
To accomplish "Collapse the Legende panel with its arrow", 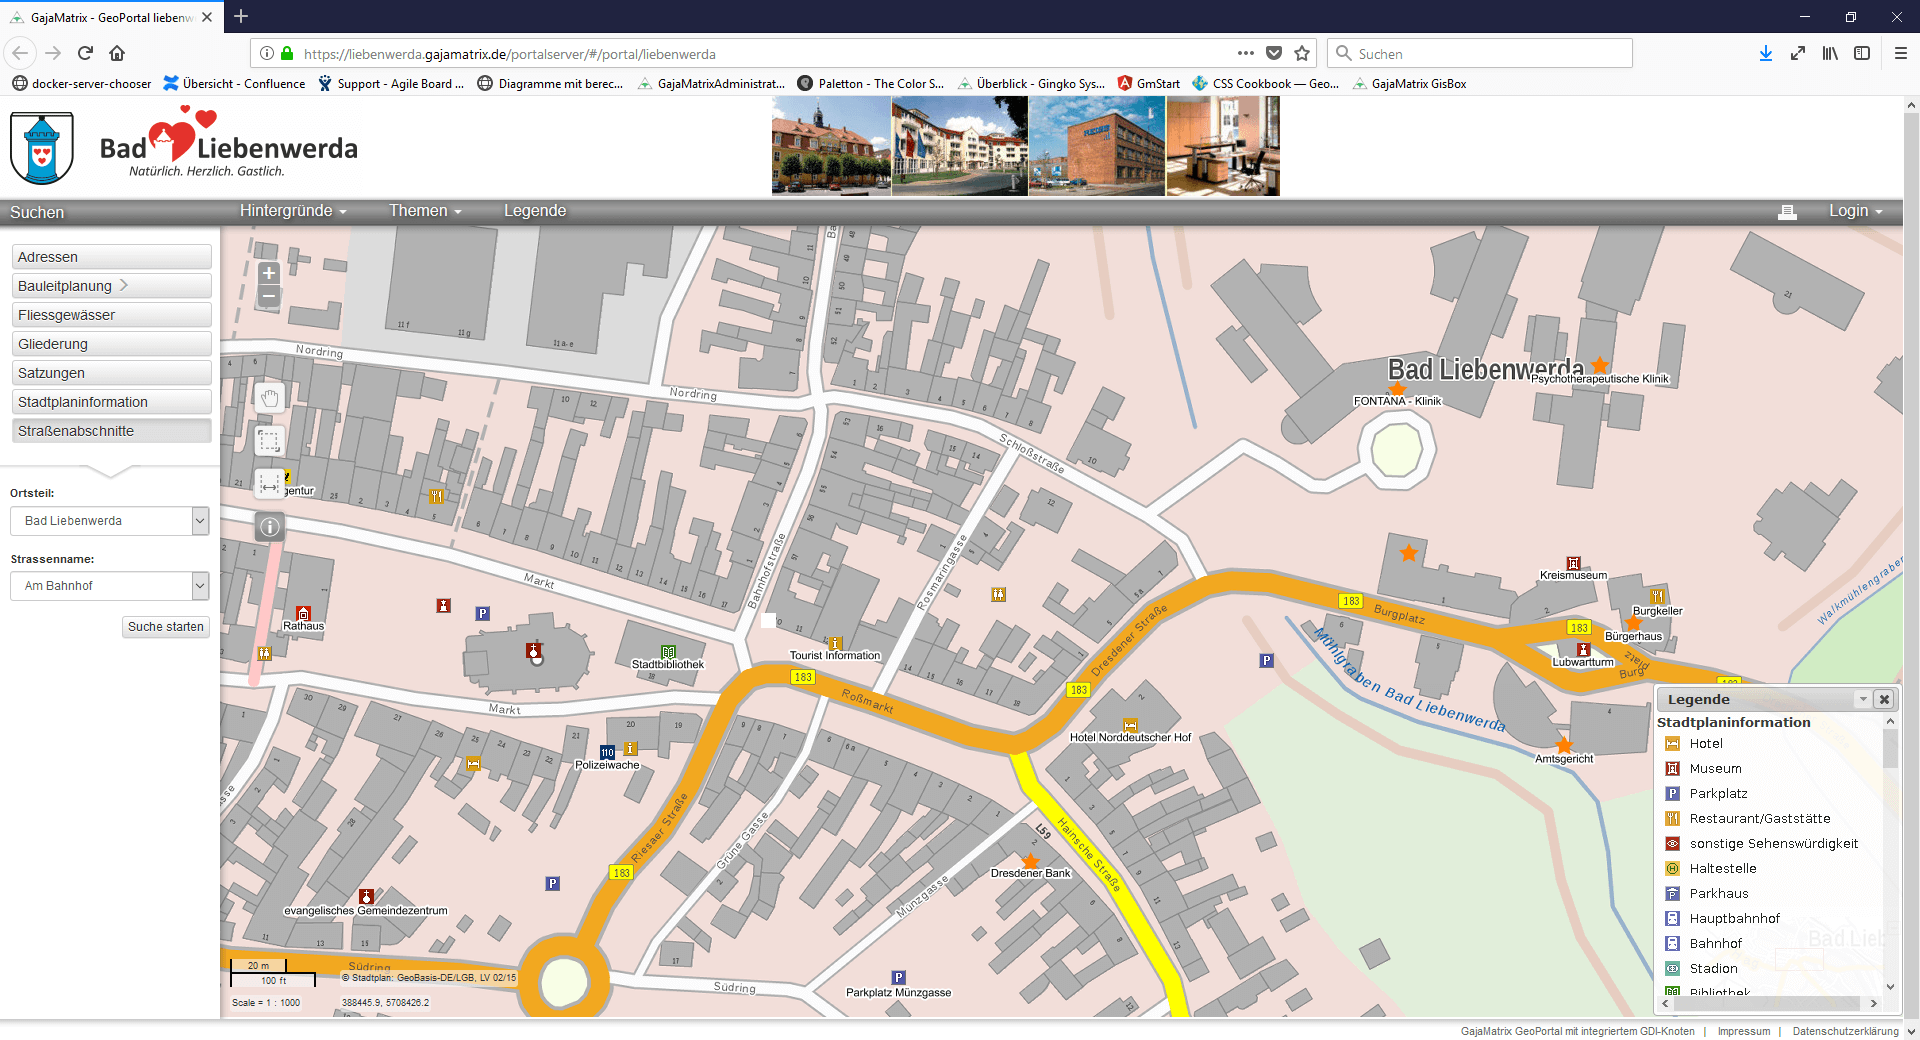I will [x=1863, y=700].
